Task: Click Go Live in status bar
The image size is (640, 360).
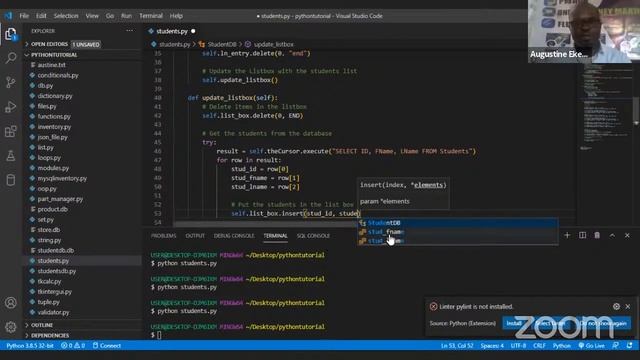Action: tap(592, 346)
